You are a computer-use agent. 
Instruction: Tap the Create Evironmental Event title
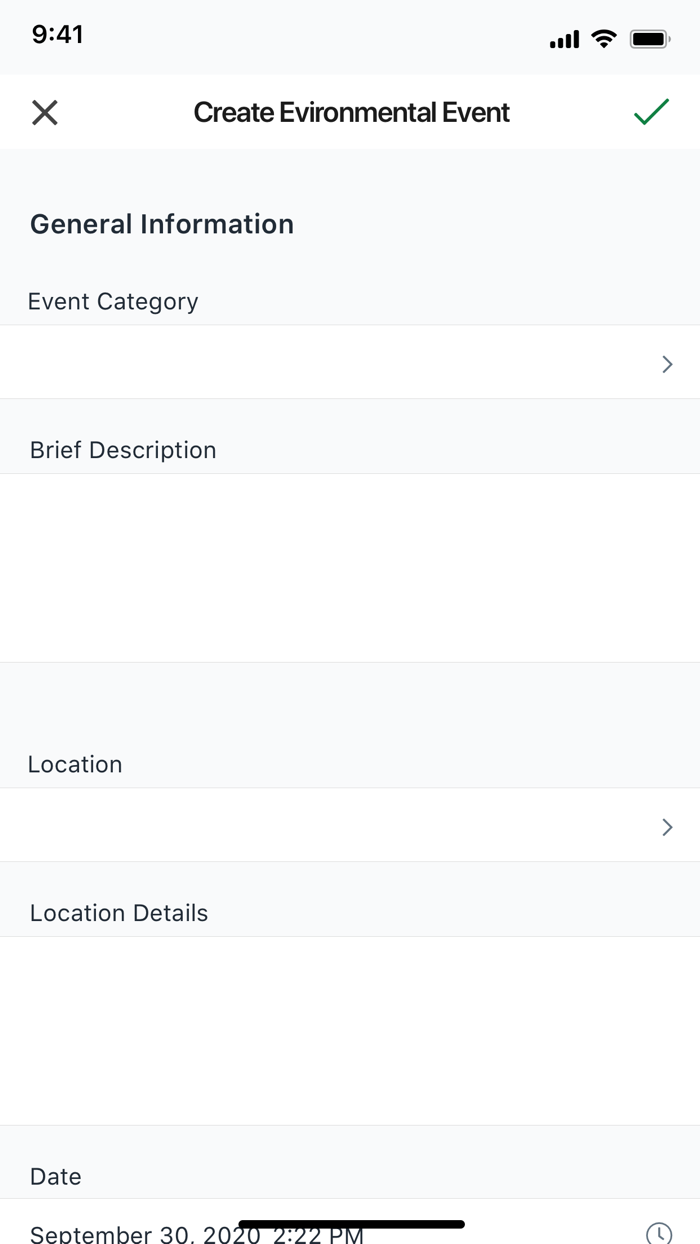click(x=351, y=113)
